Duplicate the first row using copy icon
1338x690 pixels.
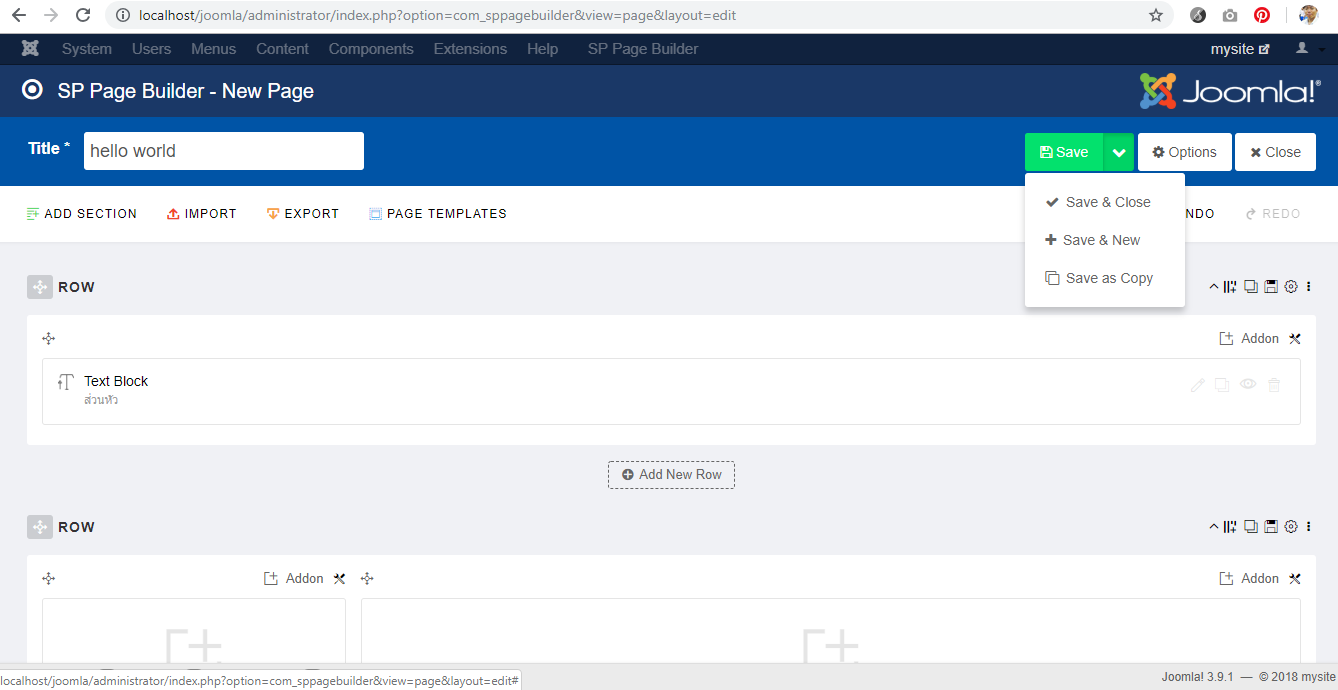pyautogui.click(x=1251, y=287)
